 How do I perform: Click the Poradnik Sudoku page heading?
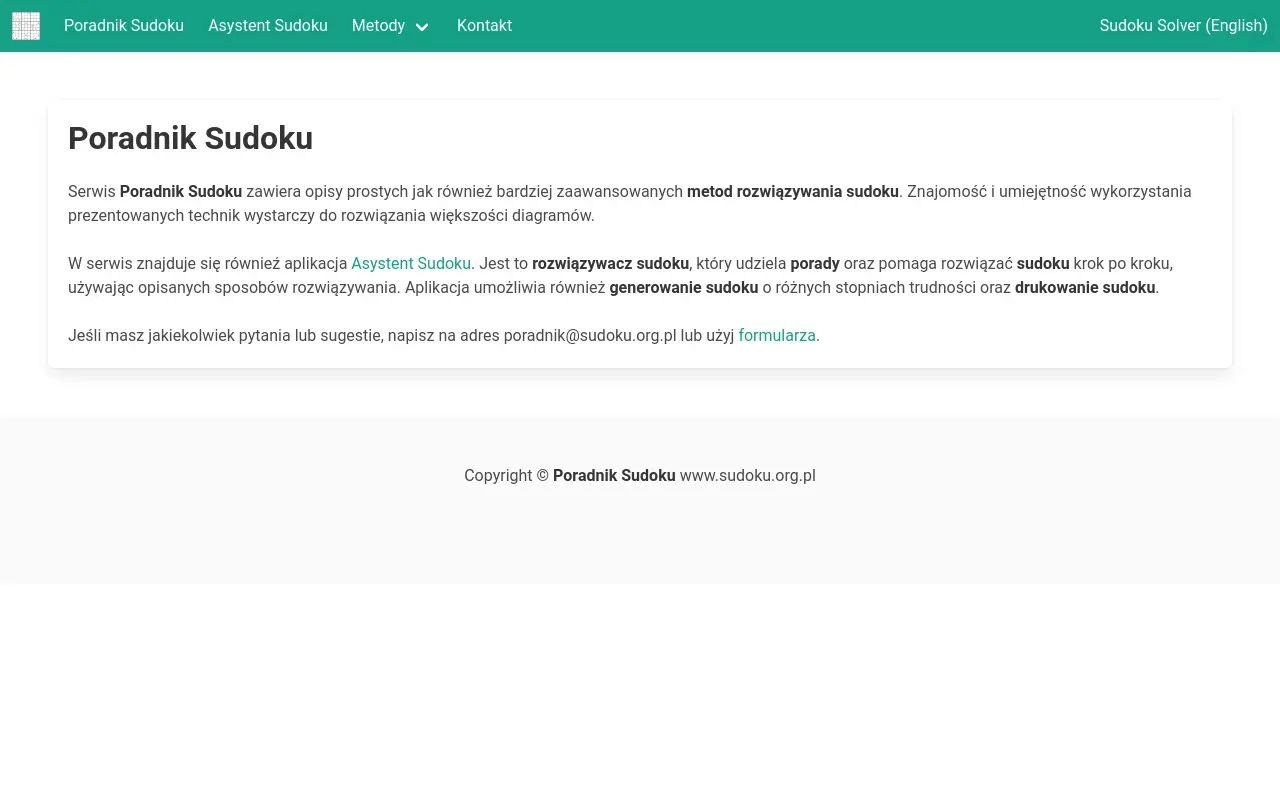pos(190,138)
